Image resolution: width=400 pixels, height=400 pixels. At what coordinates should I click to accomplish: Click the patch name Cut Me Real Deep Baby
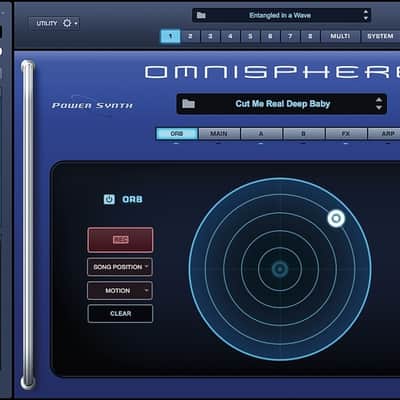click(x=283, y=104)
